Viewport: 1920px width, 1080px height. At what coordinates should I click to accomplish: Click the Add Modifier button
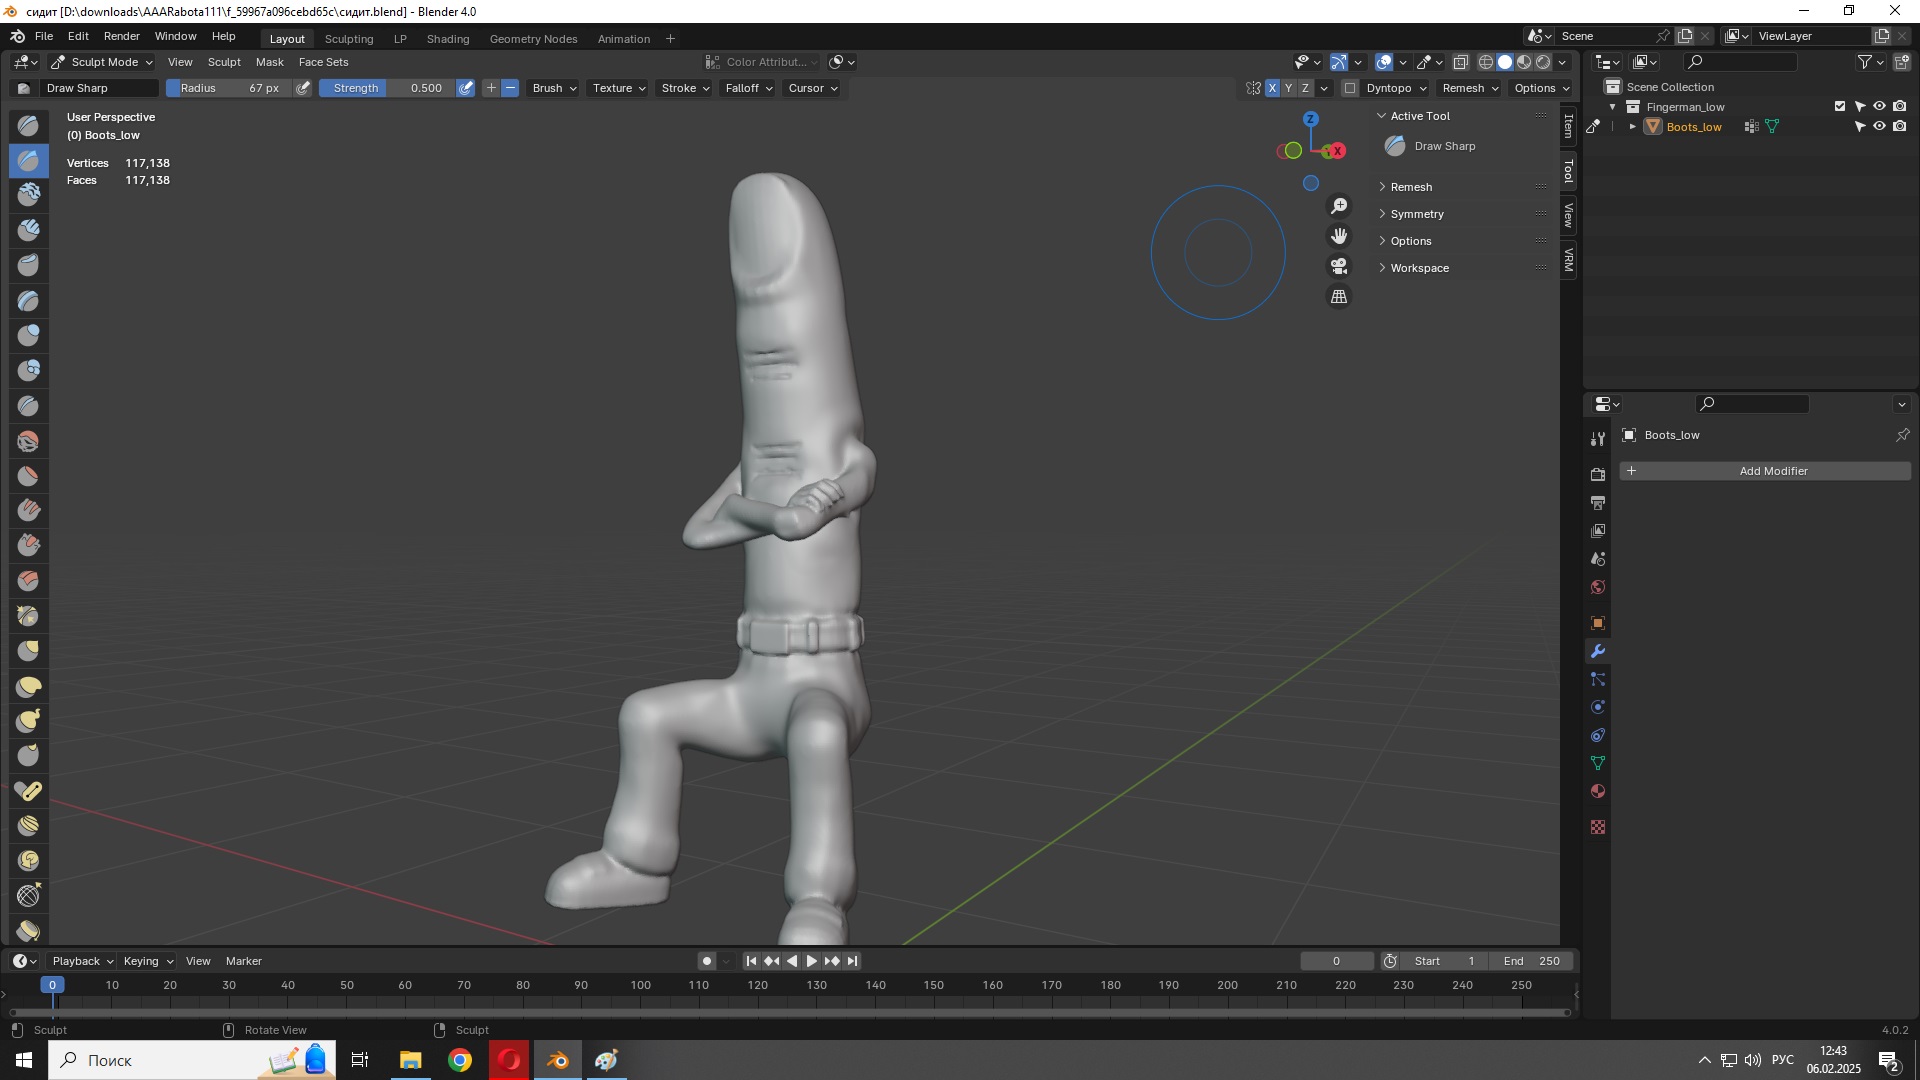tap(1772, 471)
